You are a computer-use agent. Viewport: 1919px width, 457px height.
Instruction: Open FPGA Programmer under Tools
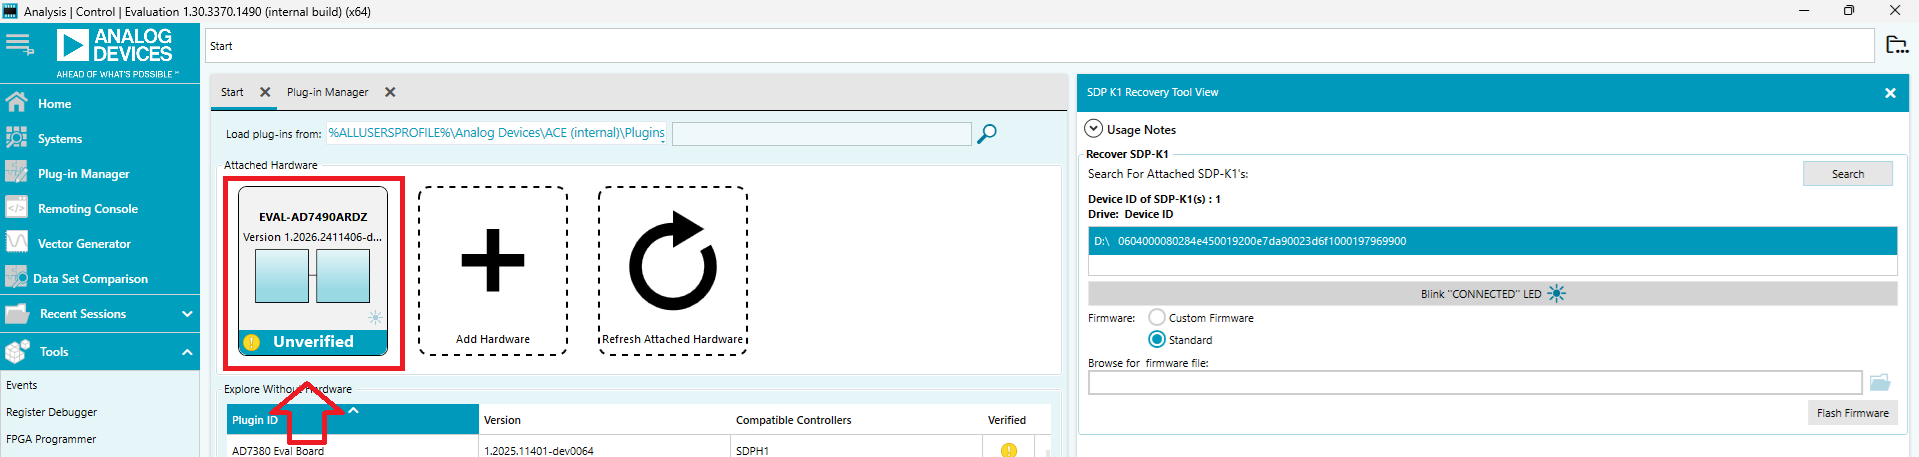click(x=51, y=439)
